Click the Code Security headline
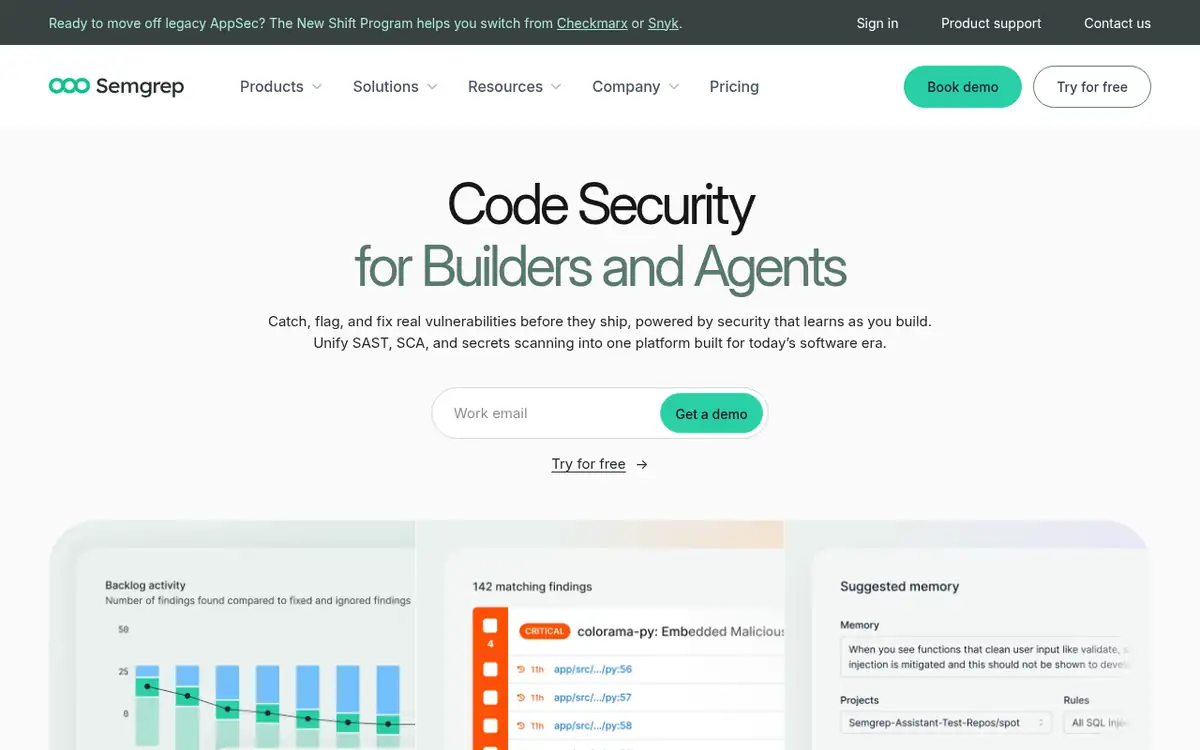 600,205
